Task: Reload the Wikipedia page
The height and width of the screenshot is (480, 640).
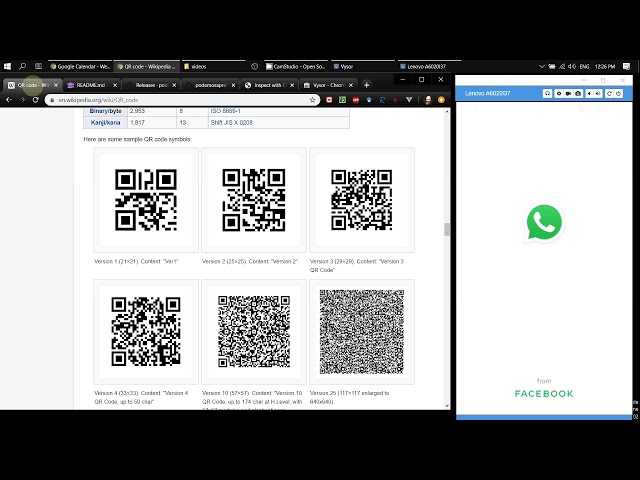Action: (36, 100)
